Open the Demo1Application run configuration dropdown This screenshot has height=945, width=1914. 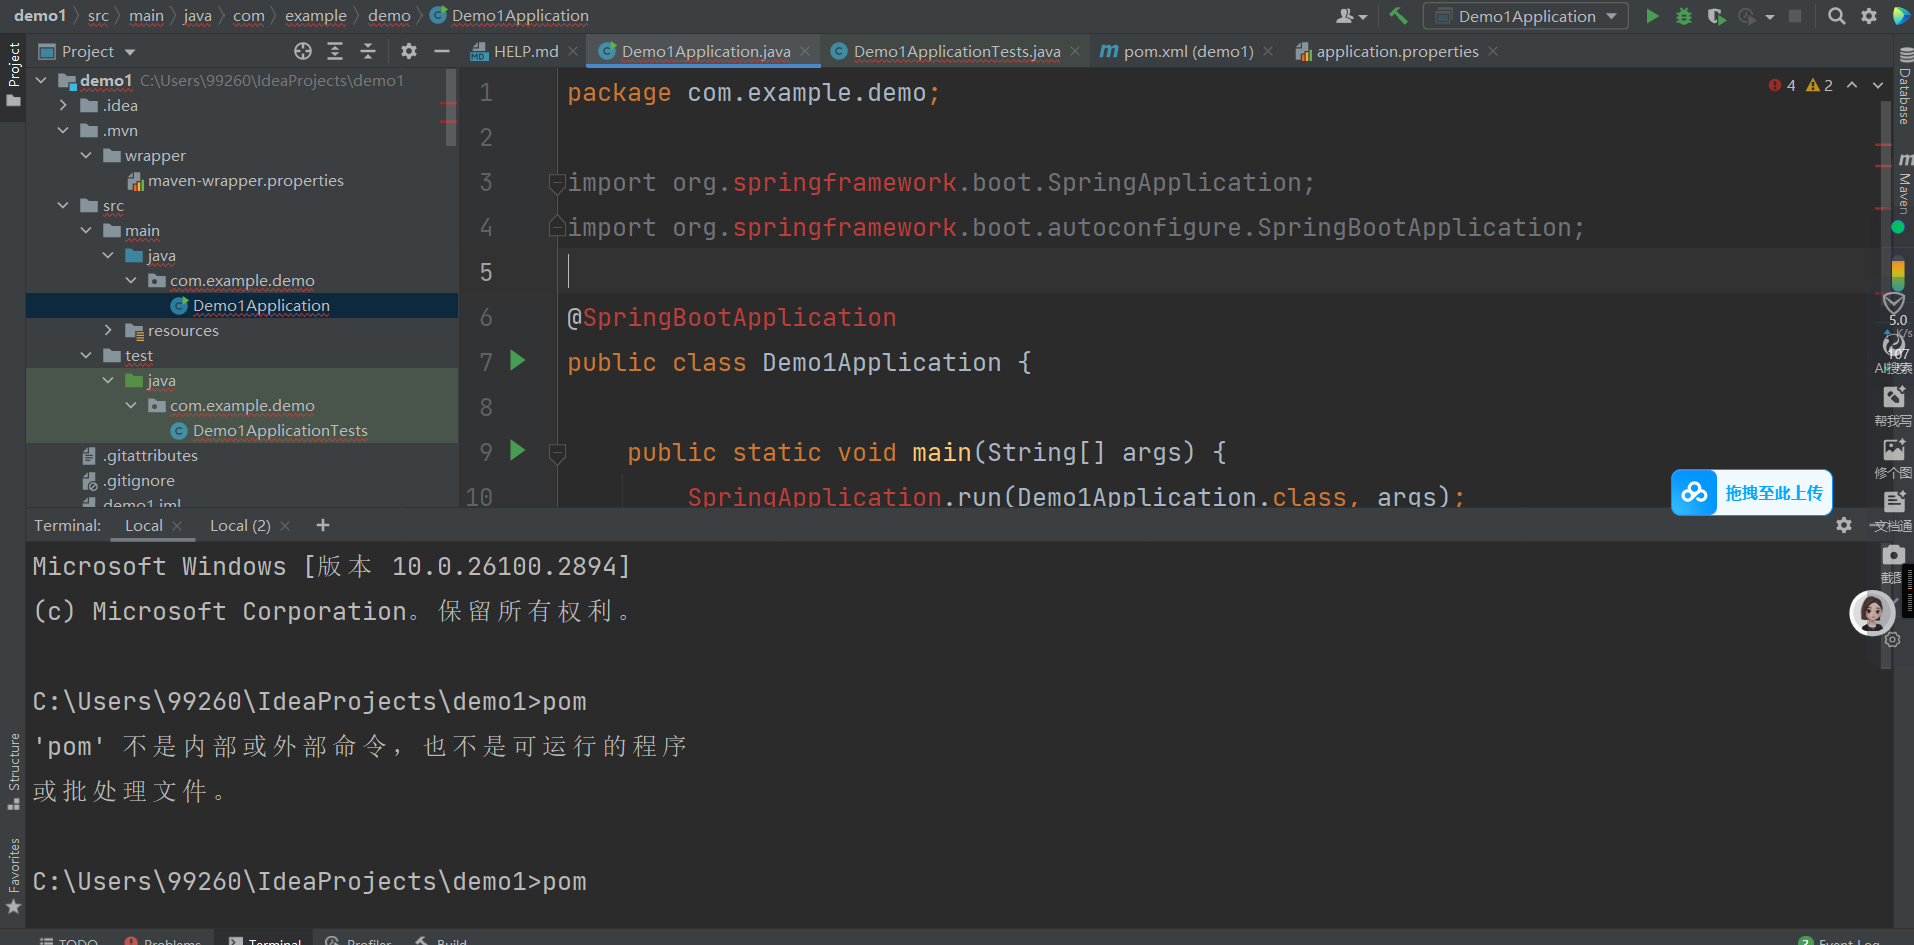coord(1526,16)
